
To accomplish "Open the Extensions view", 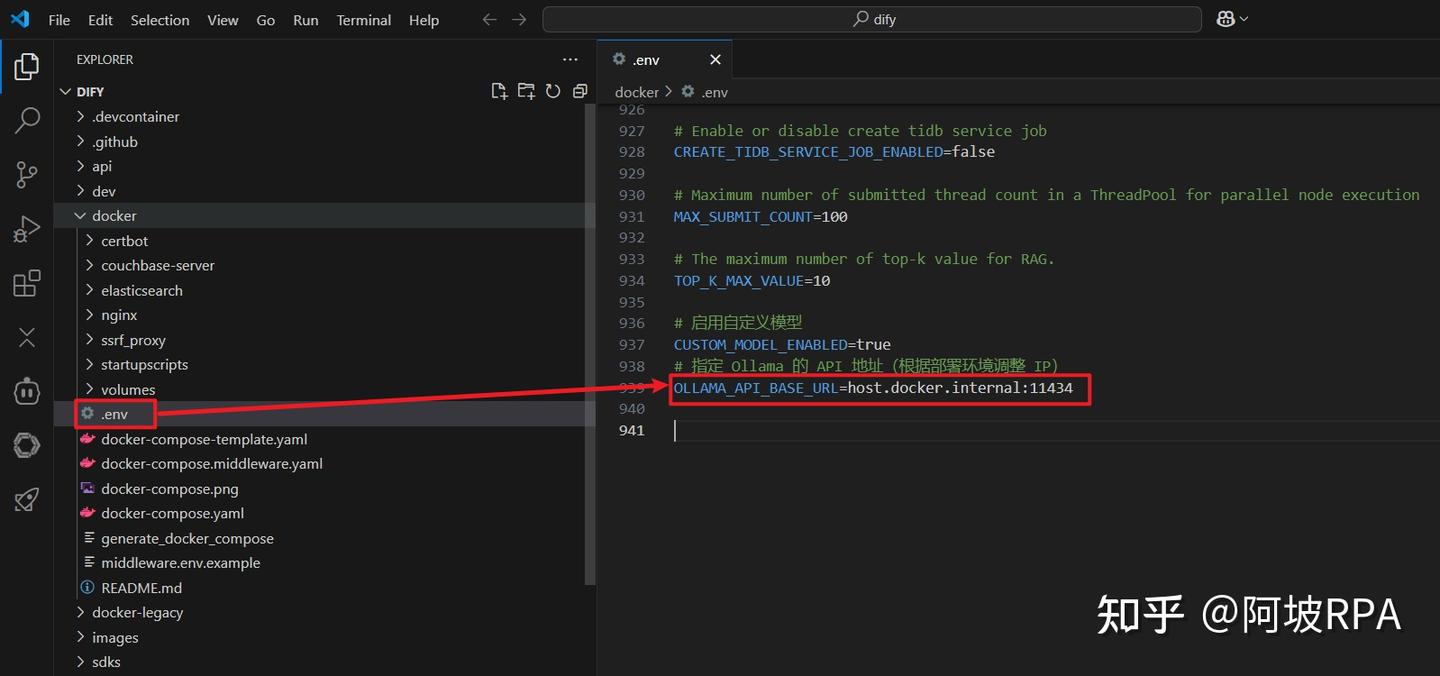I will point(27,283).
